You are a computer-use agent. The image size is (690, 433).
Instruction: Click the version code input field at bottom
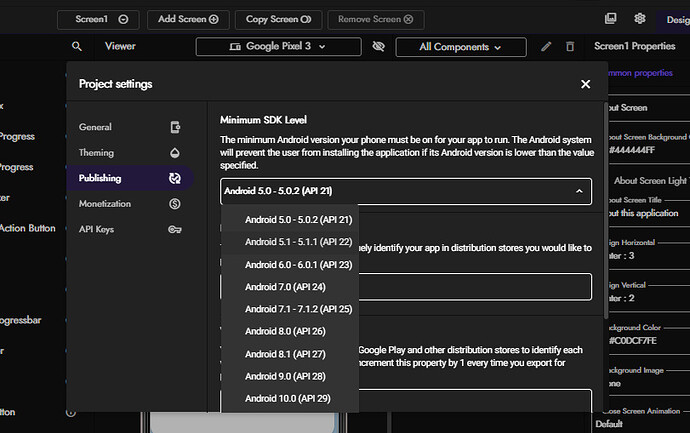point(475,401)
